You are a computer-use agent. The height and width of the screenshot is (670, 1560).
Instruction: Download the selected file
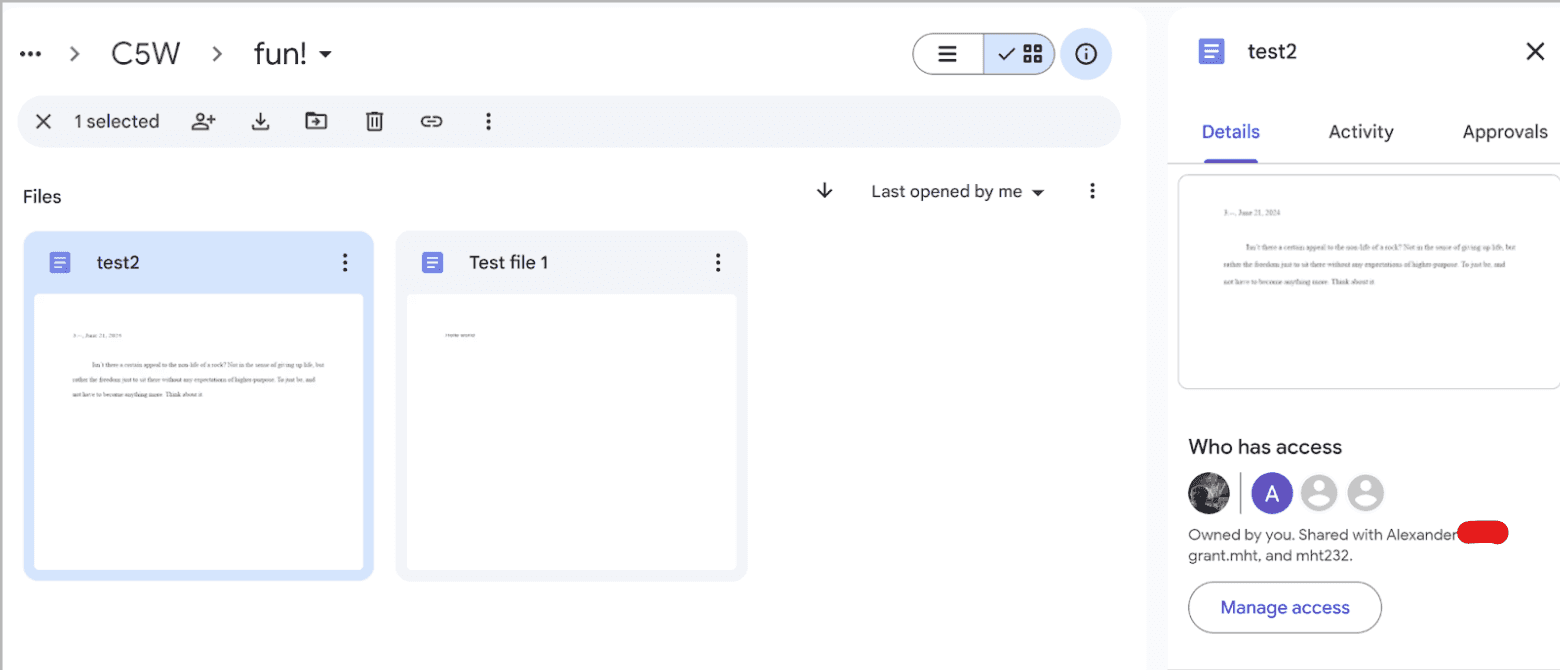click(260, 121)
